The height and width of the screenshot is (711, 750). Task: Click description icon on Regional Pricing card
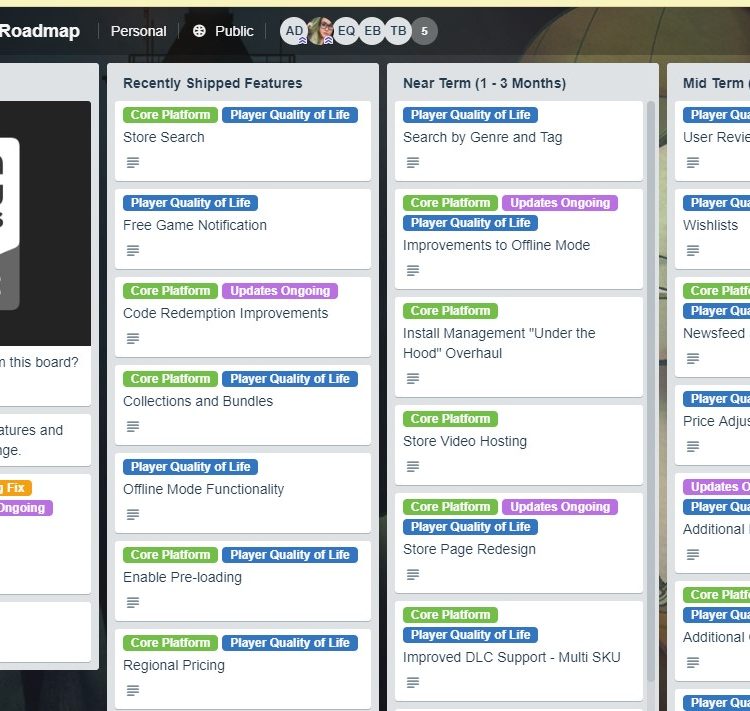tap(133, 691)
